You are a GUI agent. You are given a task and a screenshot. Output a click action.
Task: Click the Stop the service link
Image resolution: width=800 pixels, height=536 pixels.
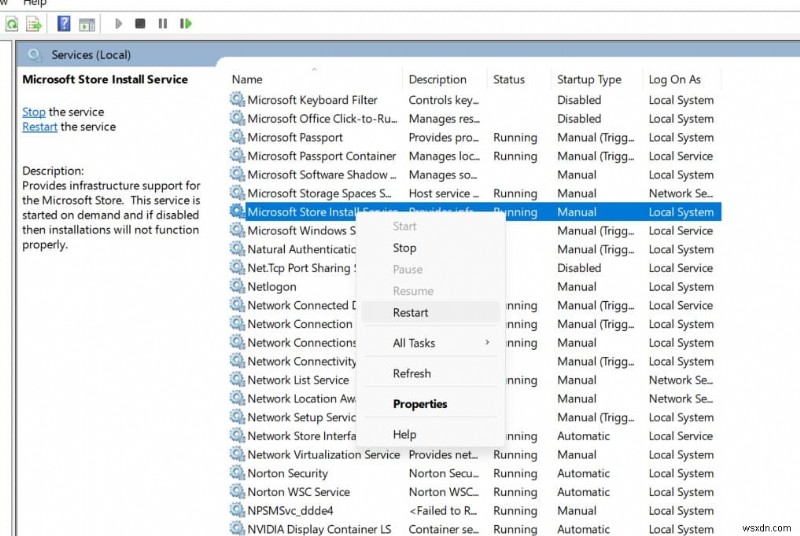tap(34, 112)
